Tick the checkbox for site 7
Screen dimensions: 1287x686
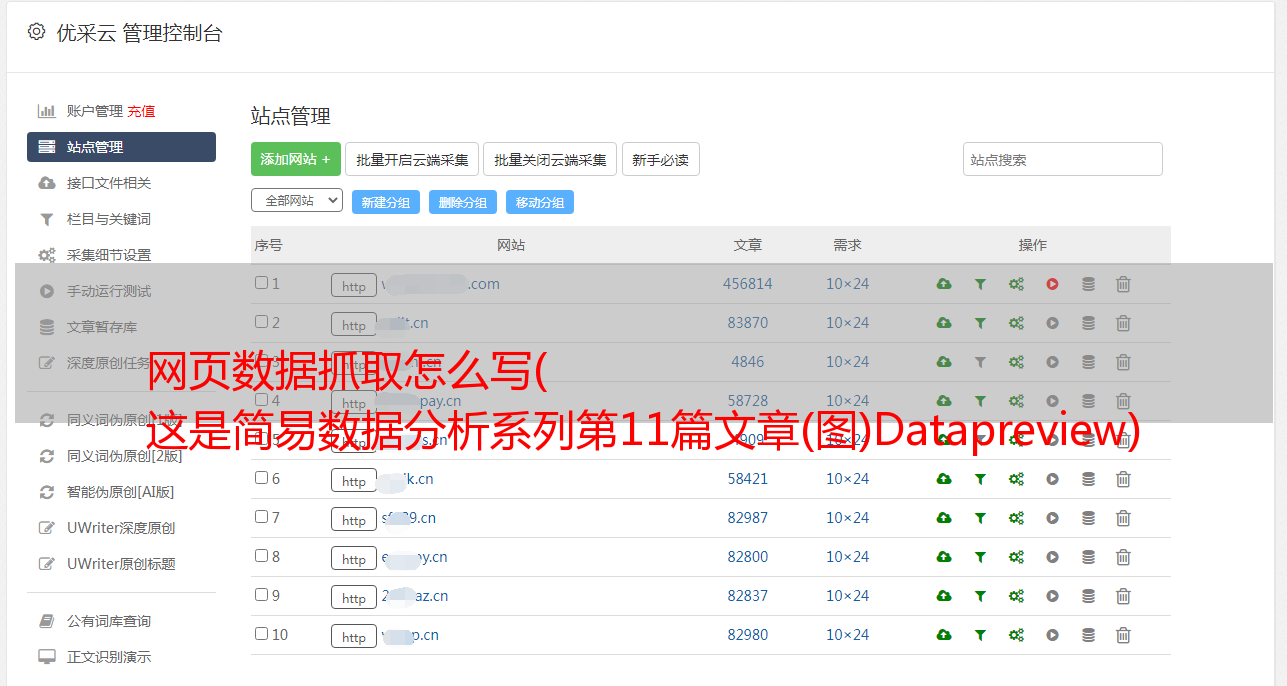pos(261,517)
